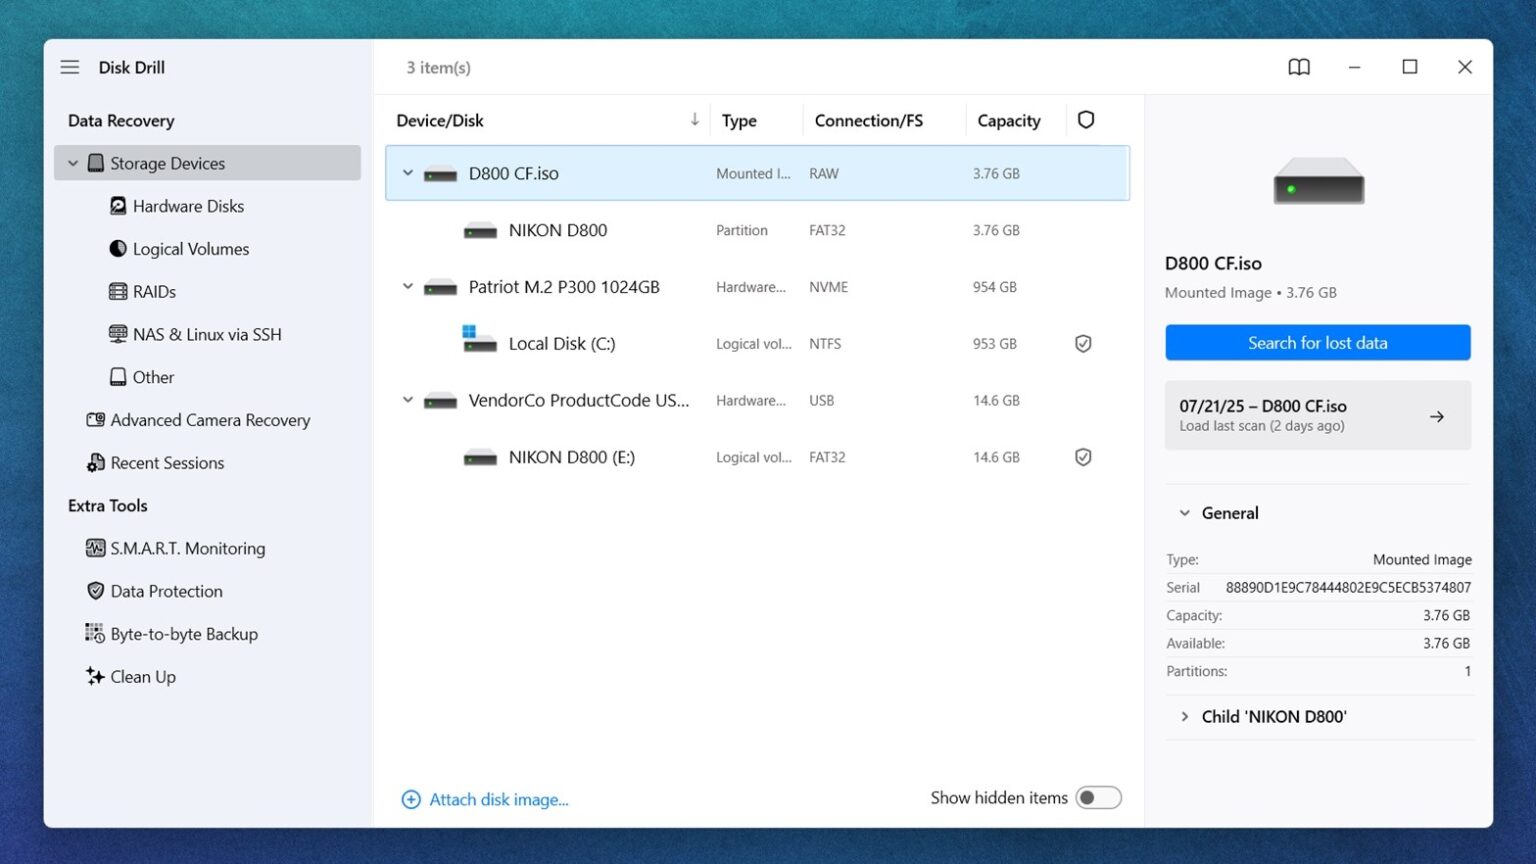
Task: Click the protection shield beside NIKON D800 (E:)
Action: pyautogui.click(x=1083, y=457)
